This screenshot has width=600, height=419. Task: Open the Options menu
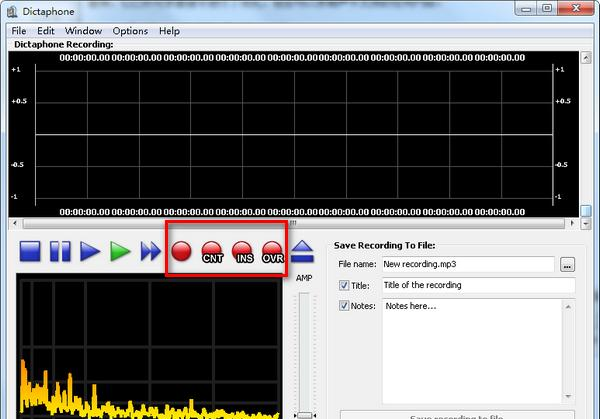[130, 31]
